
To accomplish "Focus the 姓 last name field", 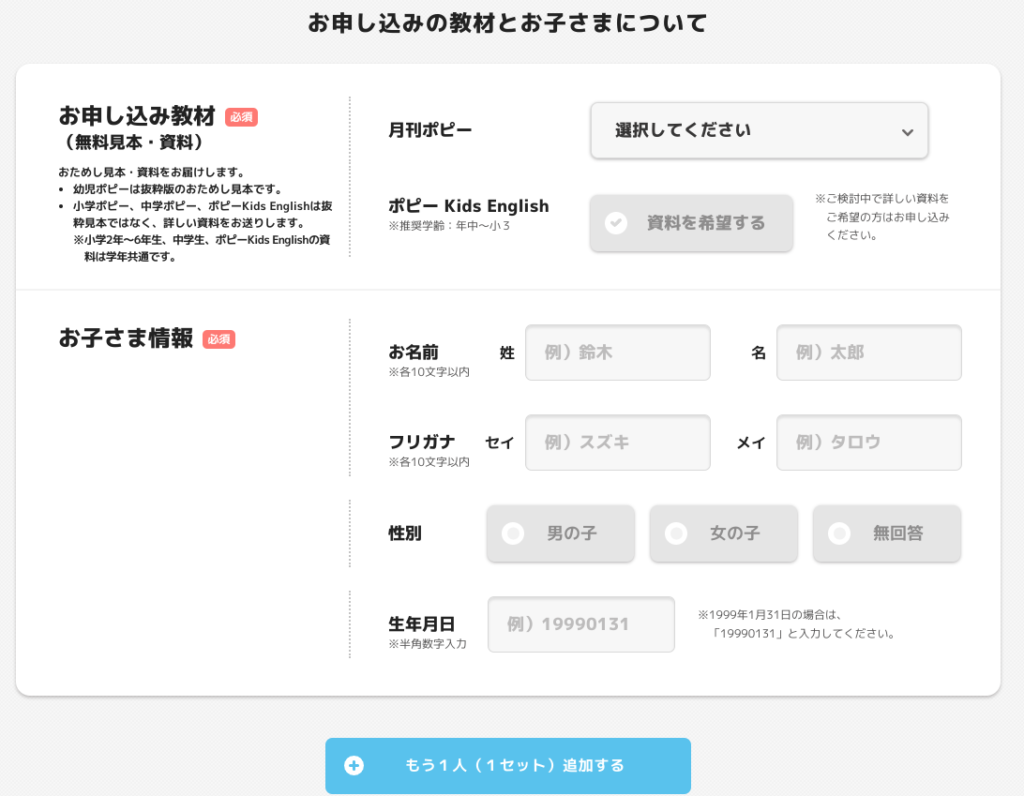I will [618, 353].
